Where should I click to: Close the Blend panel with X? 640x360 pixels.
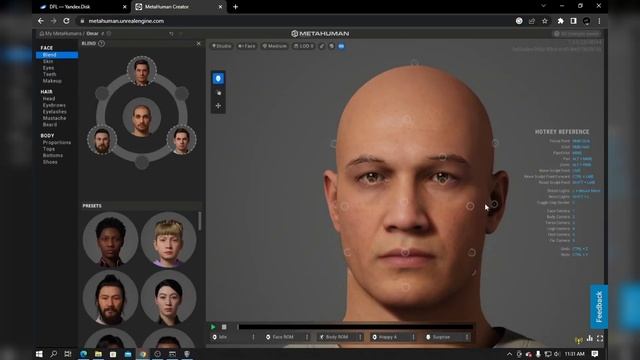[x=198, y=43]
